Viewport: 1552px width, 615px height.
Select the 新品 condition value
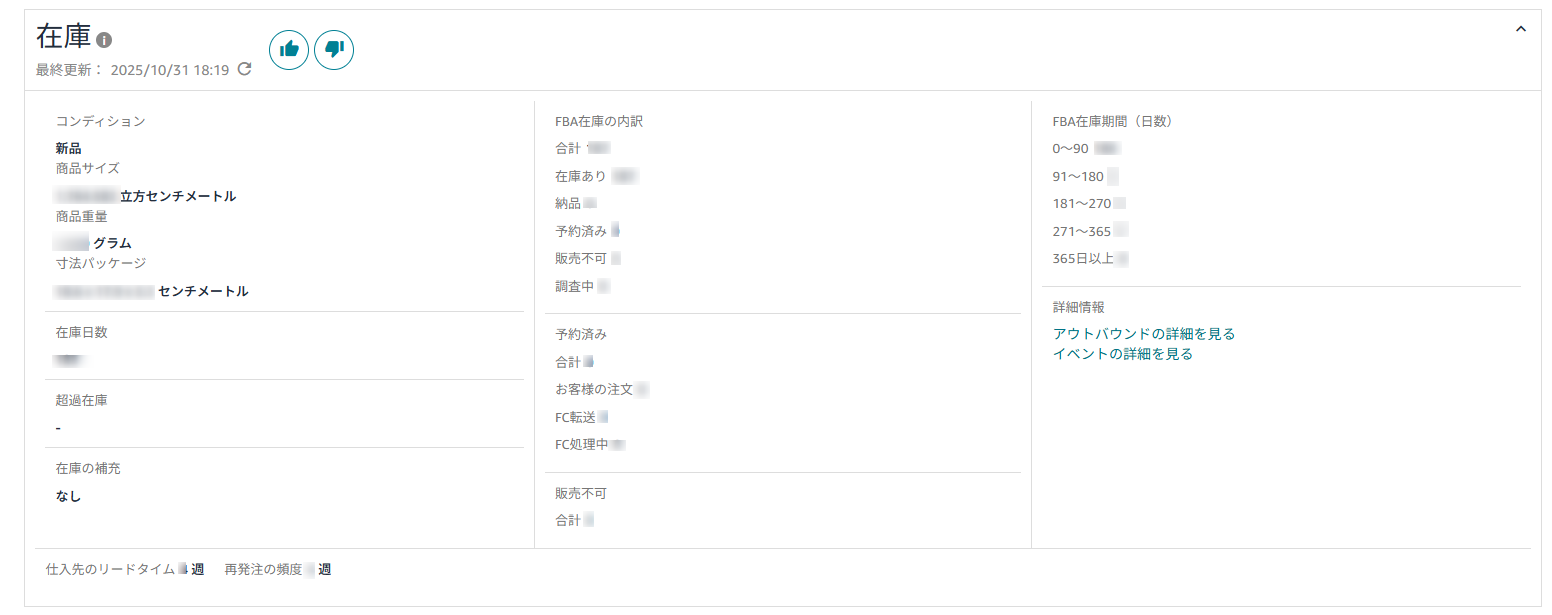69,148
